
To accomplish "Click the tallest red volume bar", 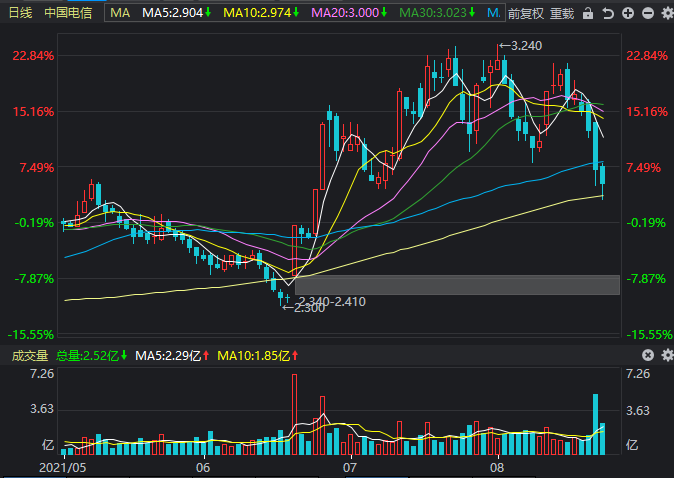I will pos(294,414).
